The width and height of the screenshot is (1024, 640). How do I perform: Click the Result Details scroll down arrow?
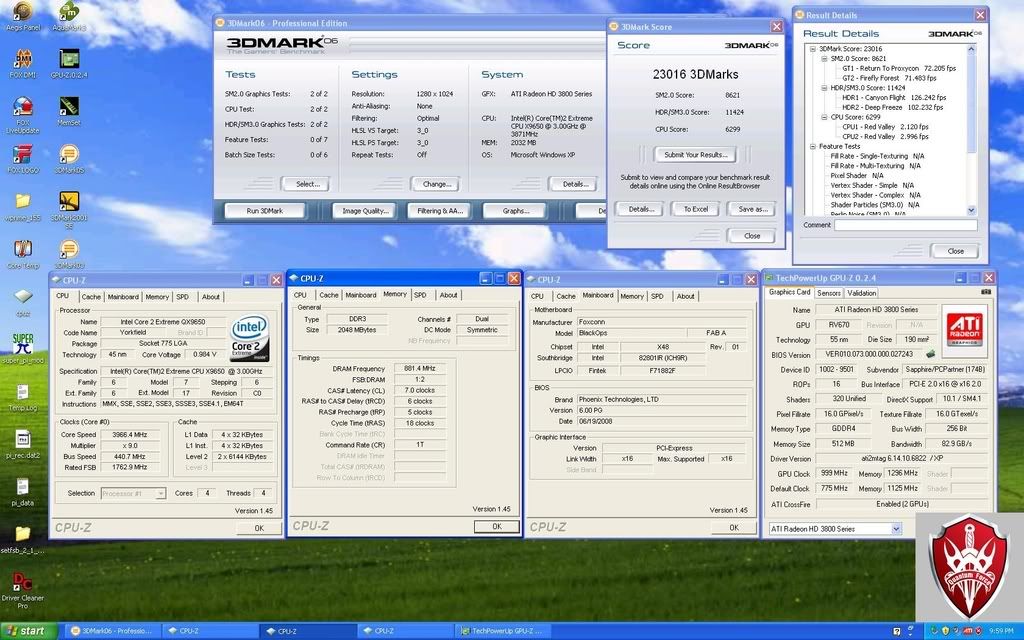(971, 210)
